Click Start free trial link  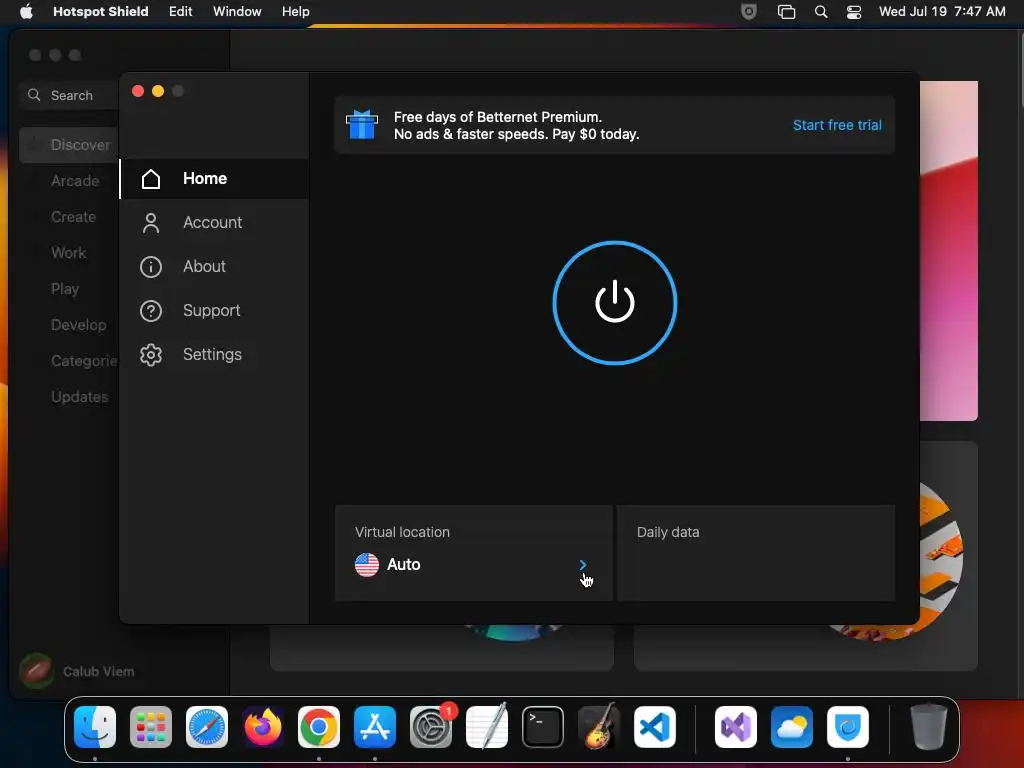[x=837, y=125]
